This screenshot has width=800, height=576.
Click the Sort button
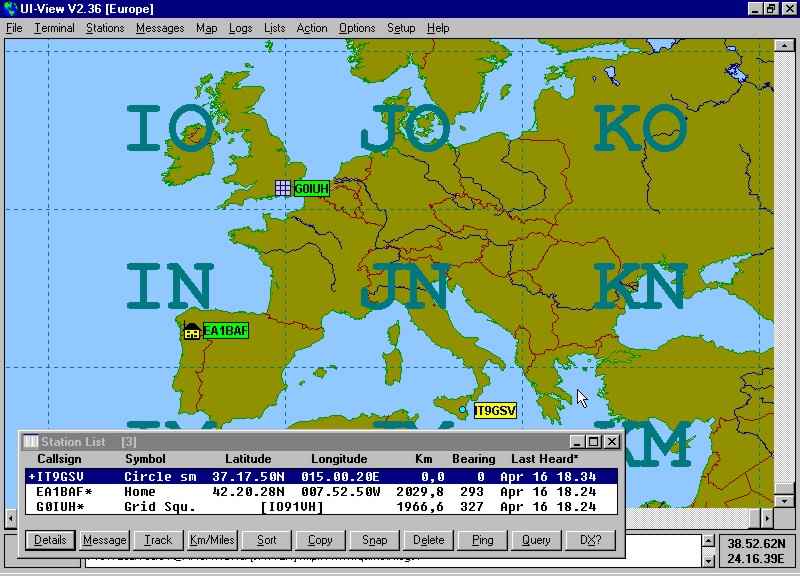tap(266, 540)
